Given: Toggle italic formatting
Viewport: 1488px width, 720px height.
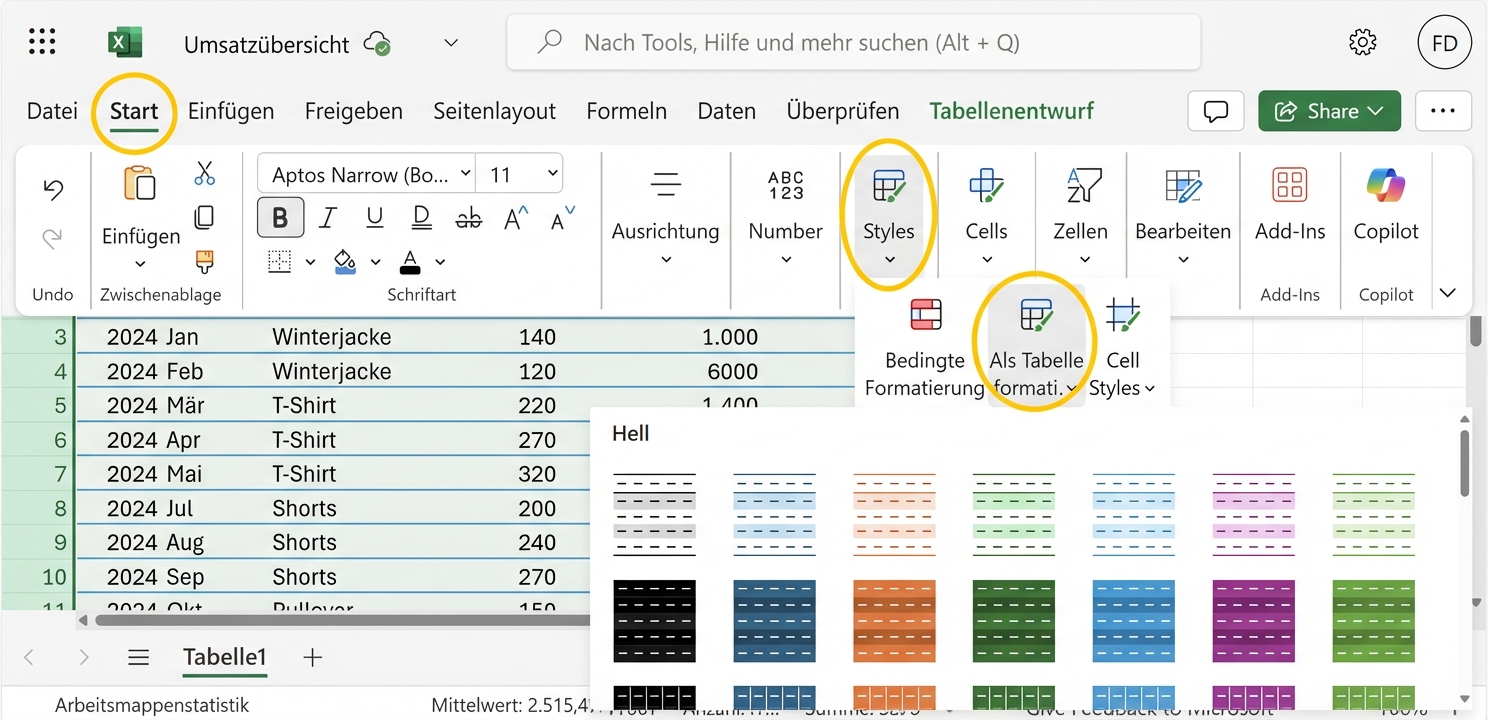Looking at the screenshot, I should [x=327, y=218].
